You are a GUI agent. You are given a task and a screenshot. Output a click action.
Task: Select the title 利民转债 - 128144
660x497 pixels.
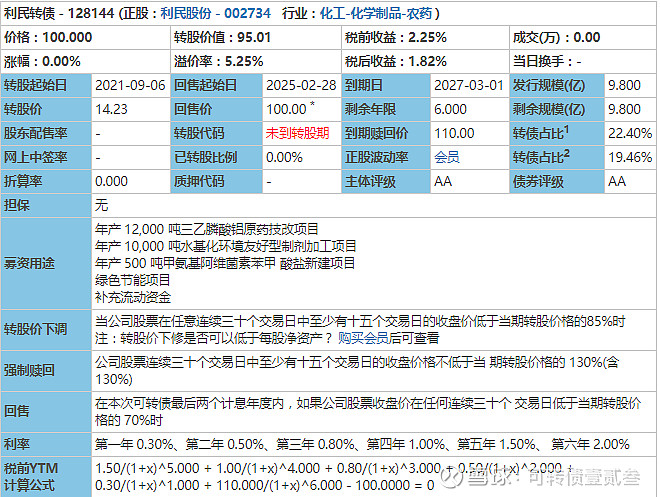59,13
